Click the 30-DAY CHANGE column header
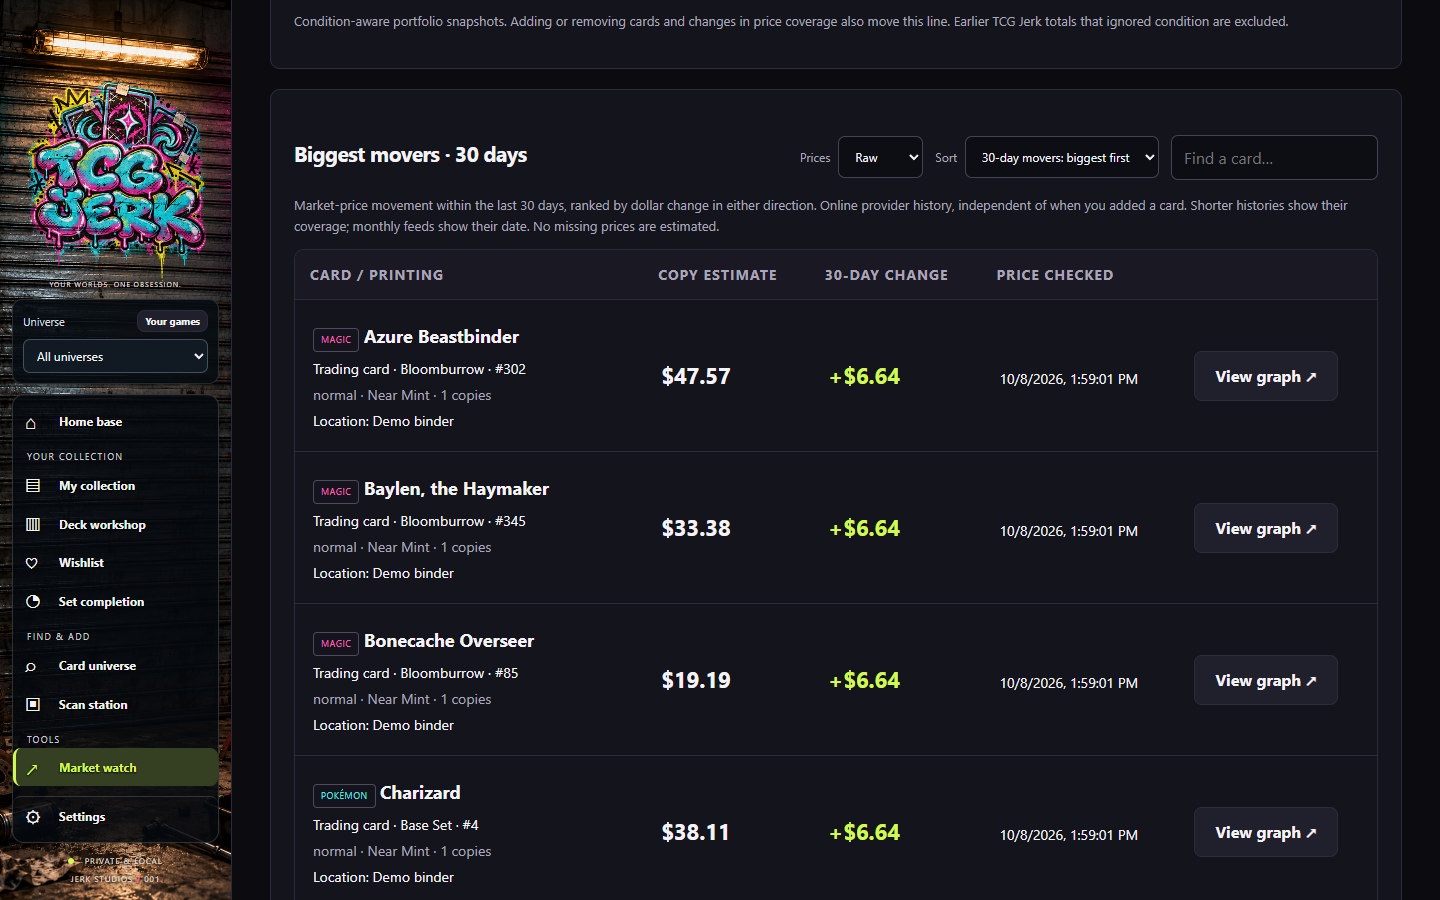 pyautogui.click(x=886, y=275)
